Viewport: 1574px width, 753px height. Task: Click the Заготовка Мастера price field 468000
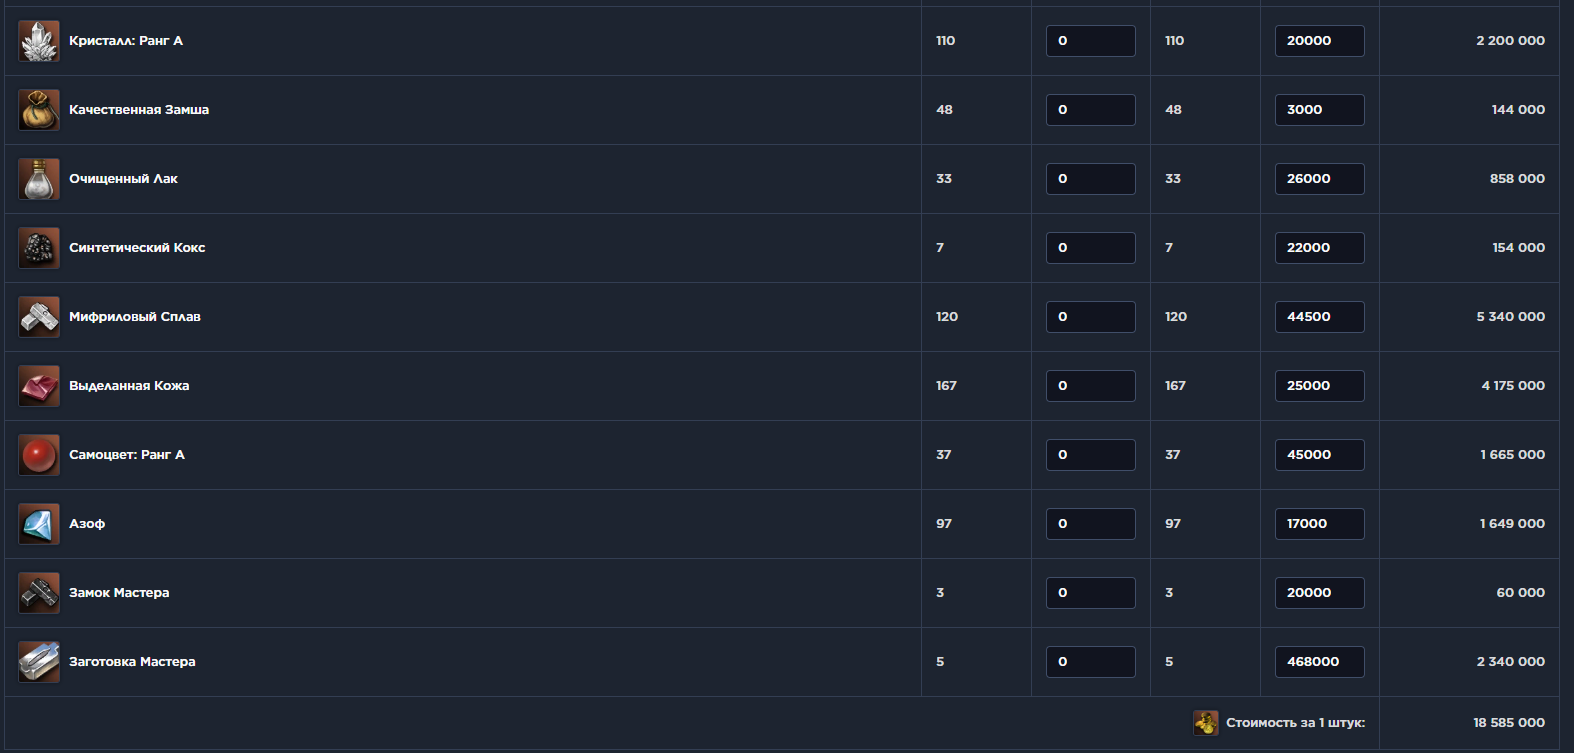click(x=1319, y=662)
